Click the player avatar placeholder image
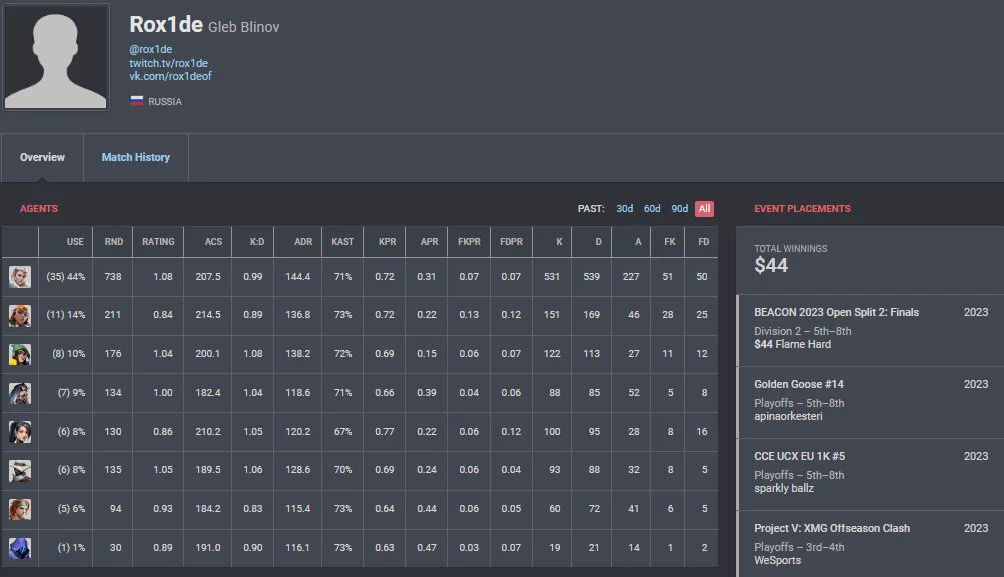1004x577 pixels. click(x=56, y=57)
